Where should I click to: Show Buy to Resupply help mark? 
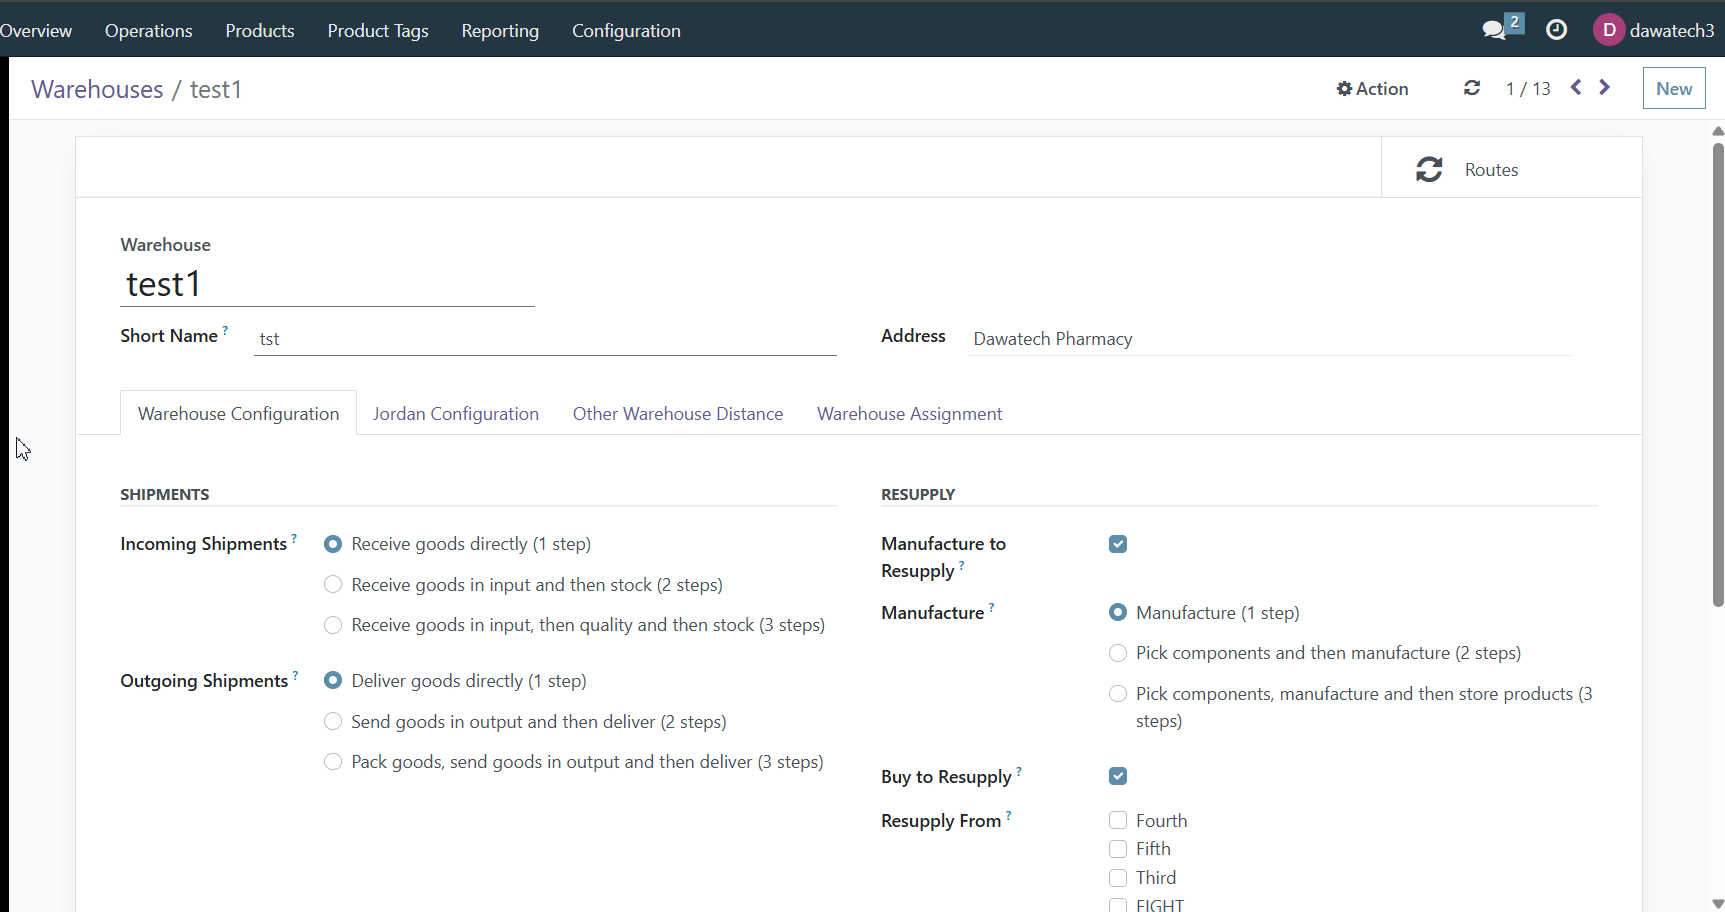(x=1019, y=771)
